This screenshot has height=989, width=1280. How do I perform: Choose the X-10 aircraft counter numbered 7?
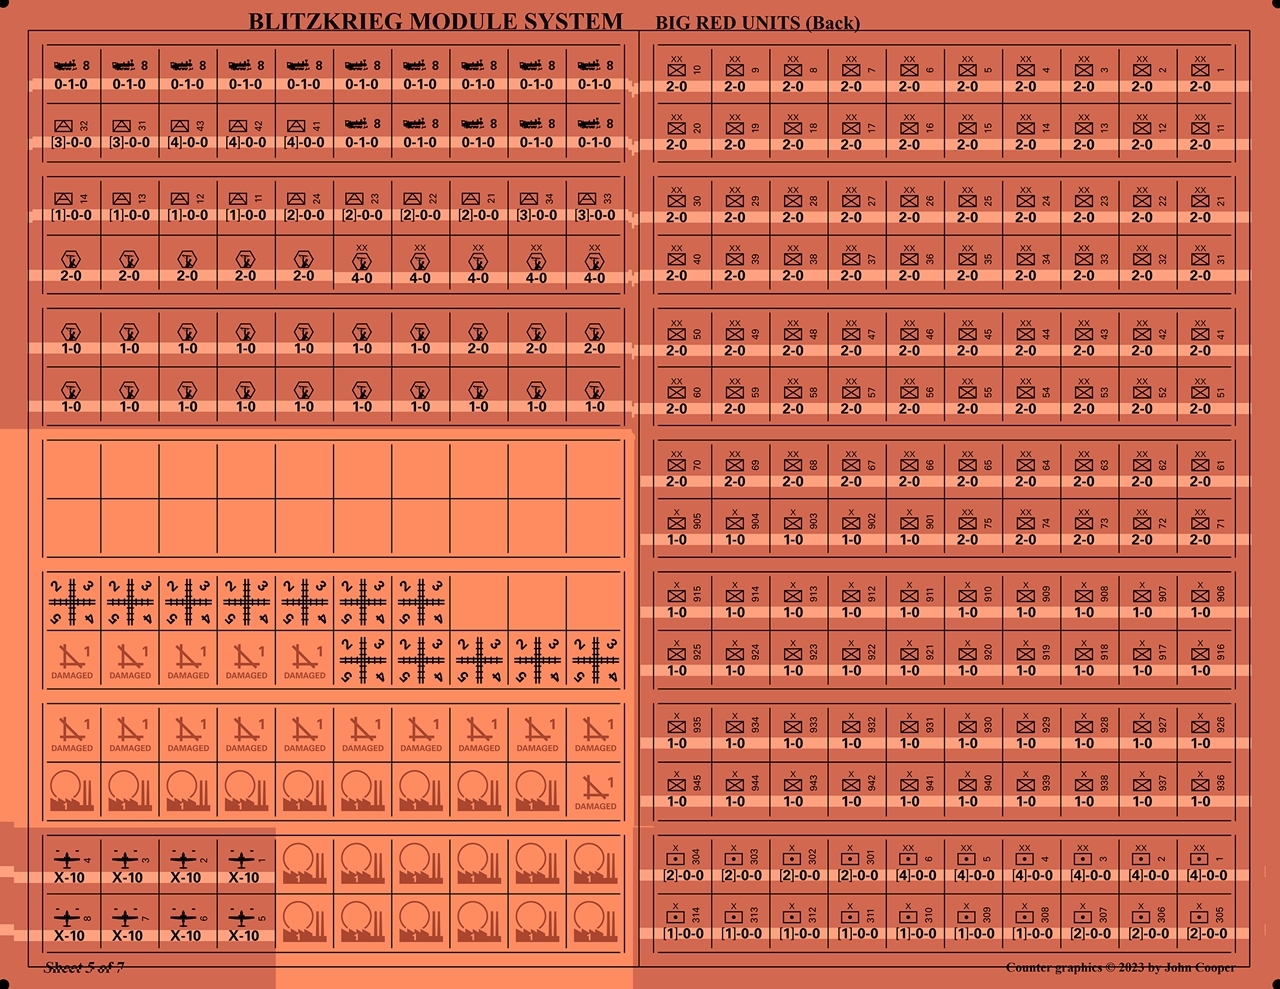coord(129,924)
